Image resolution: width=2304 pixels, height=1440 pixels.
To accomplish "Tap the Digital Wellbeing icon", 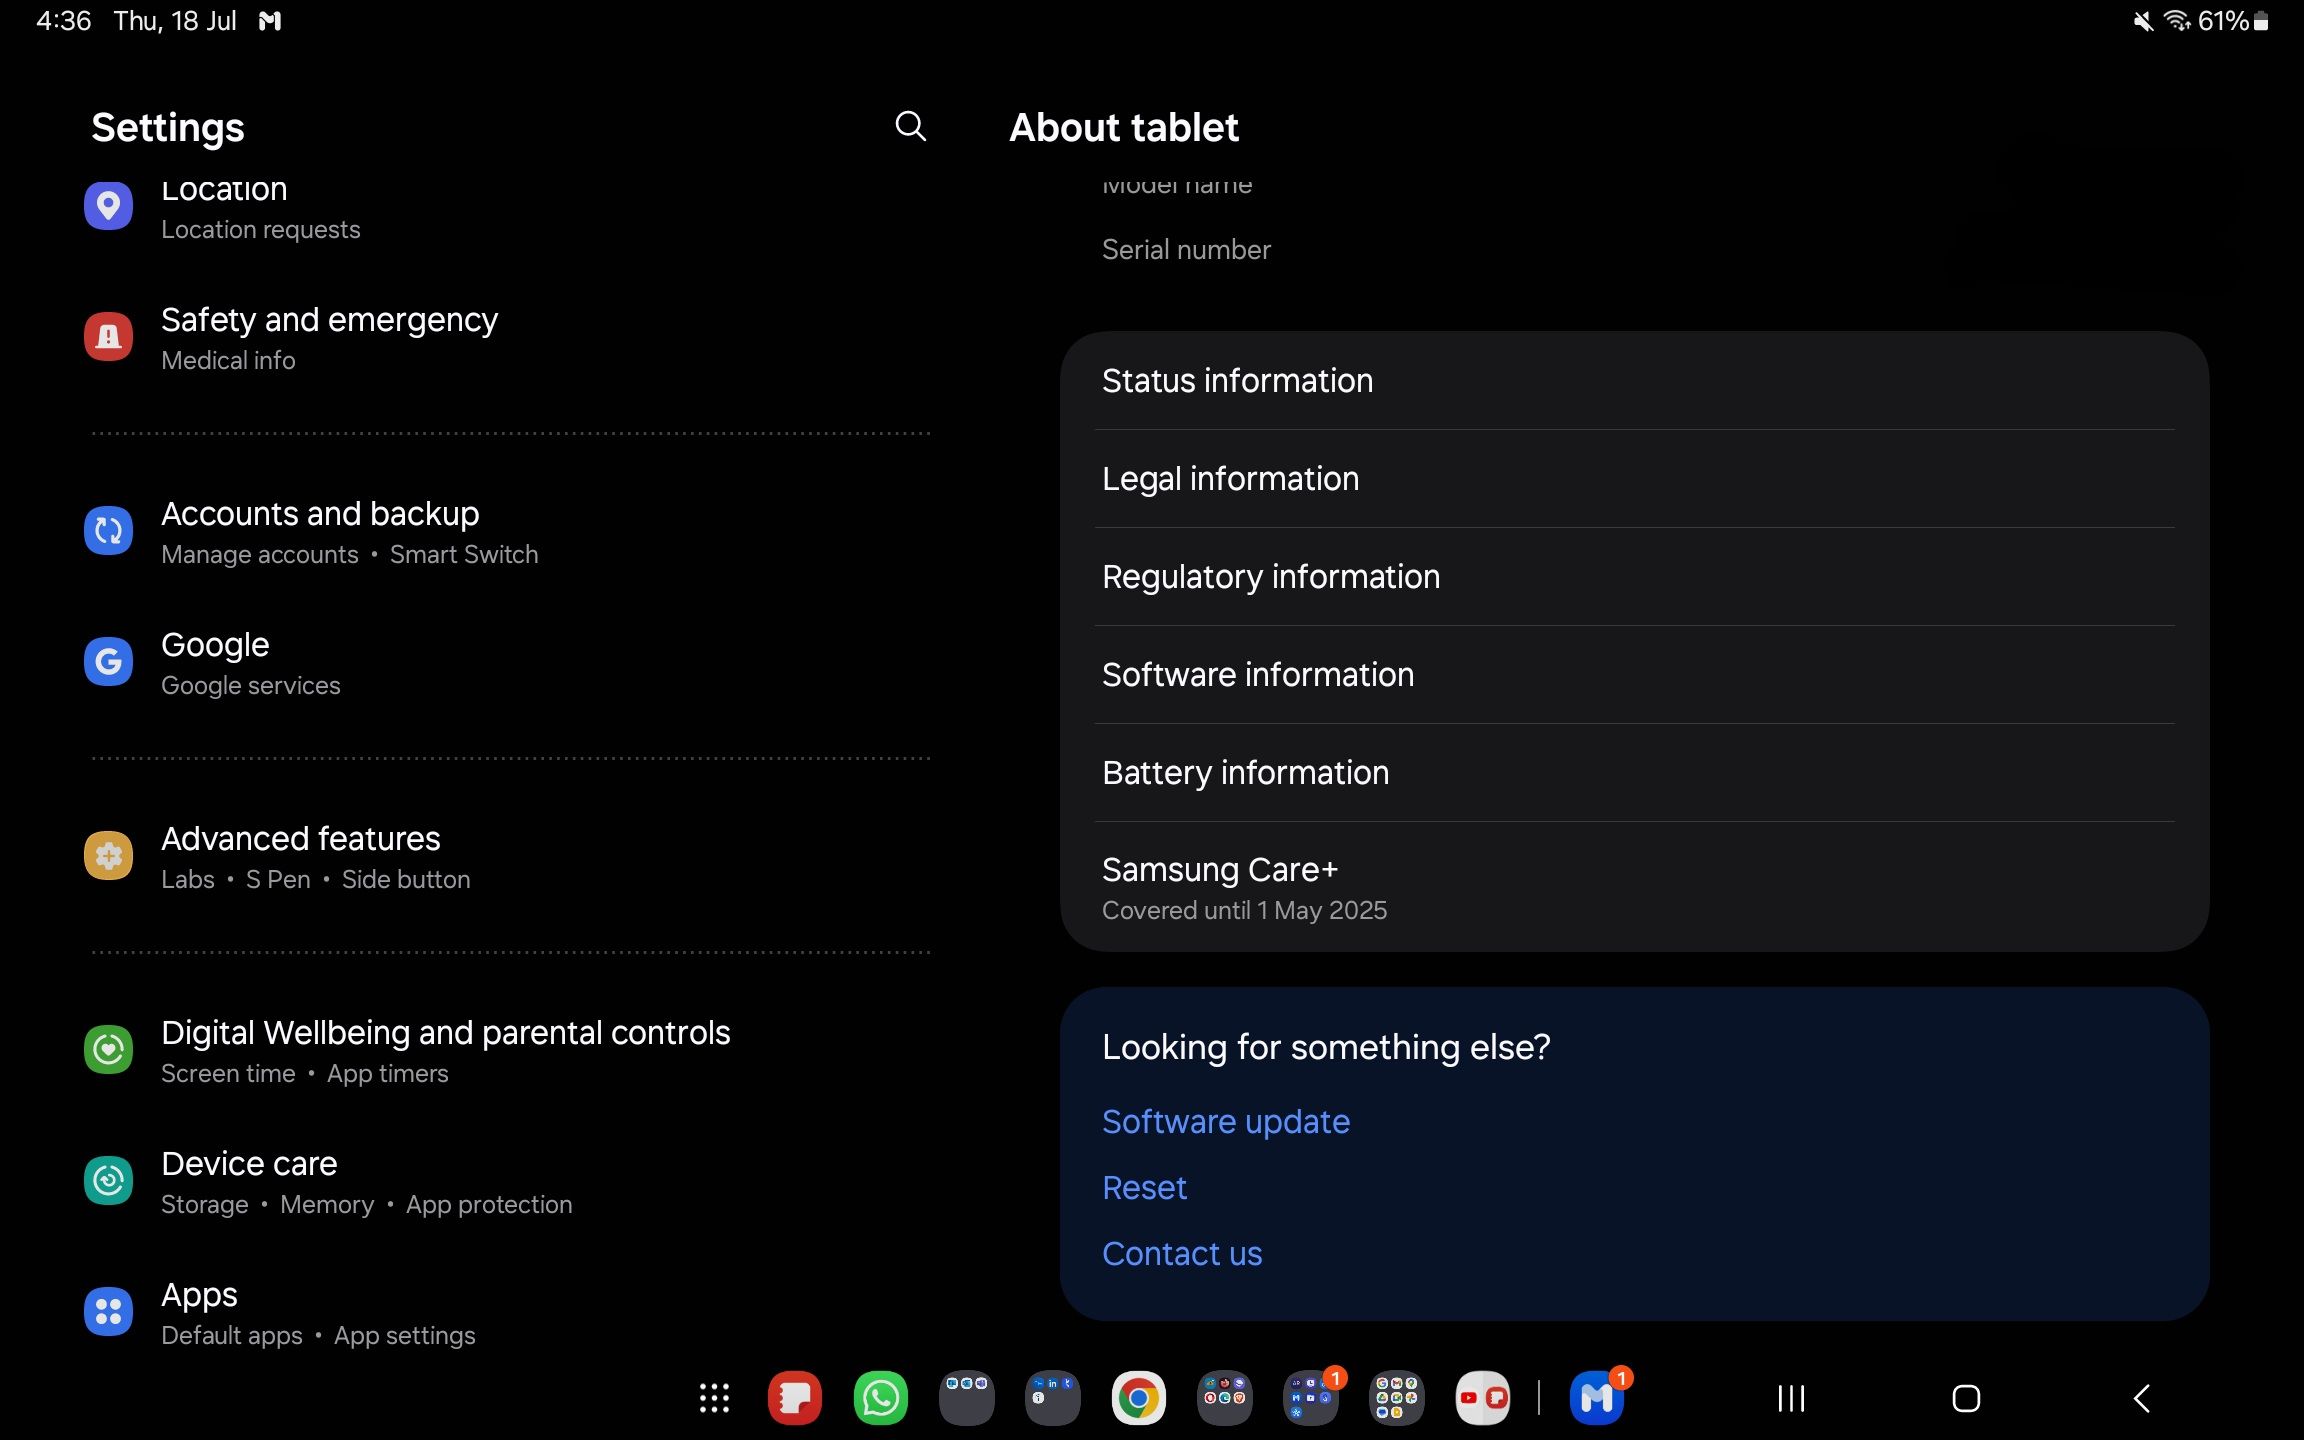I will pos(108,1049).
